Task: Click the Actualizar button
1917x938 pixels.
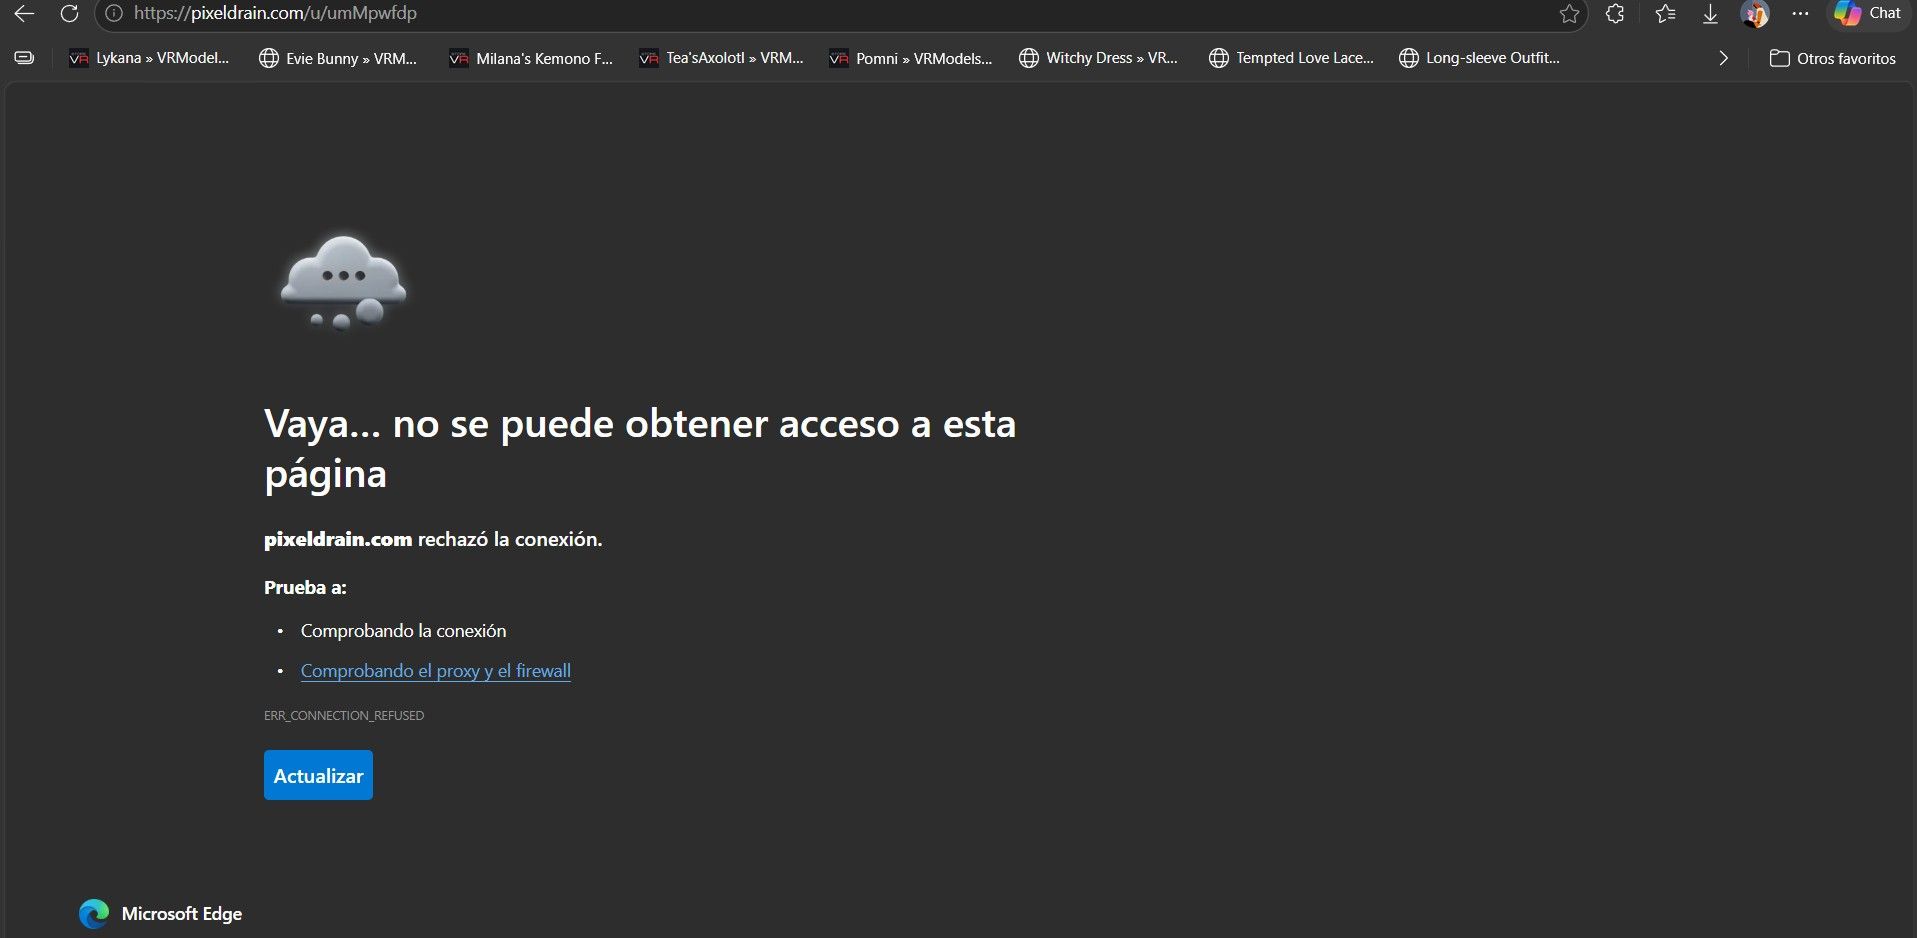Action: (318, 775)
